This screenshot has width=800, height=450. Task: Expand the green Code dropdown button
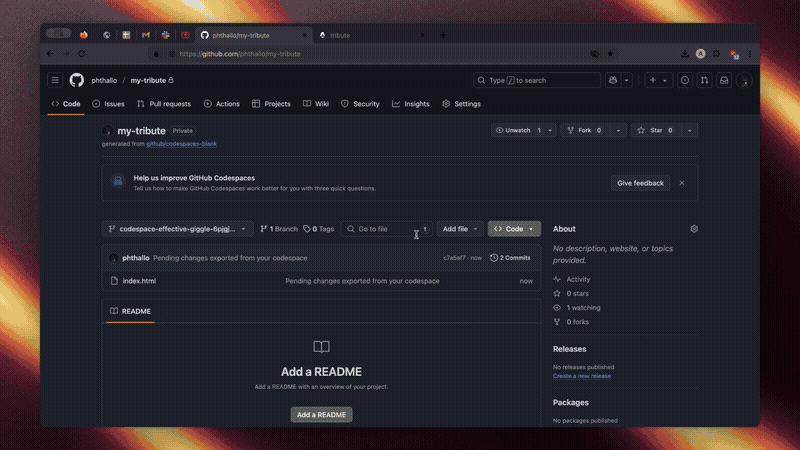click(x=514, y=229)
